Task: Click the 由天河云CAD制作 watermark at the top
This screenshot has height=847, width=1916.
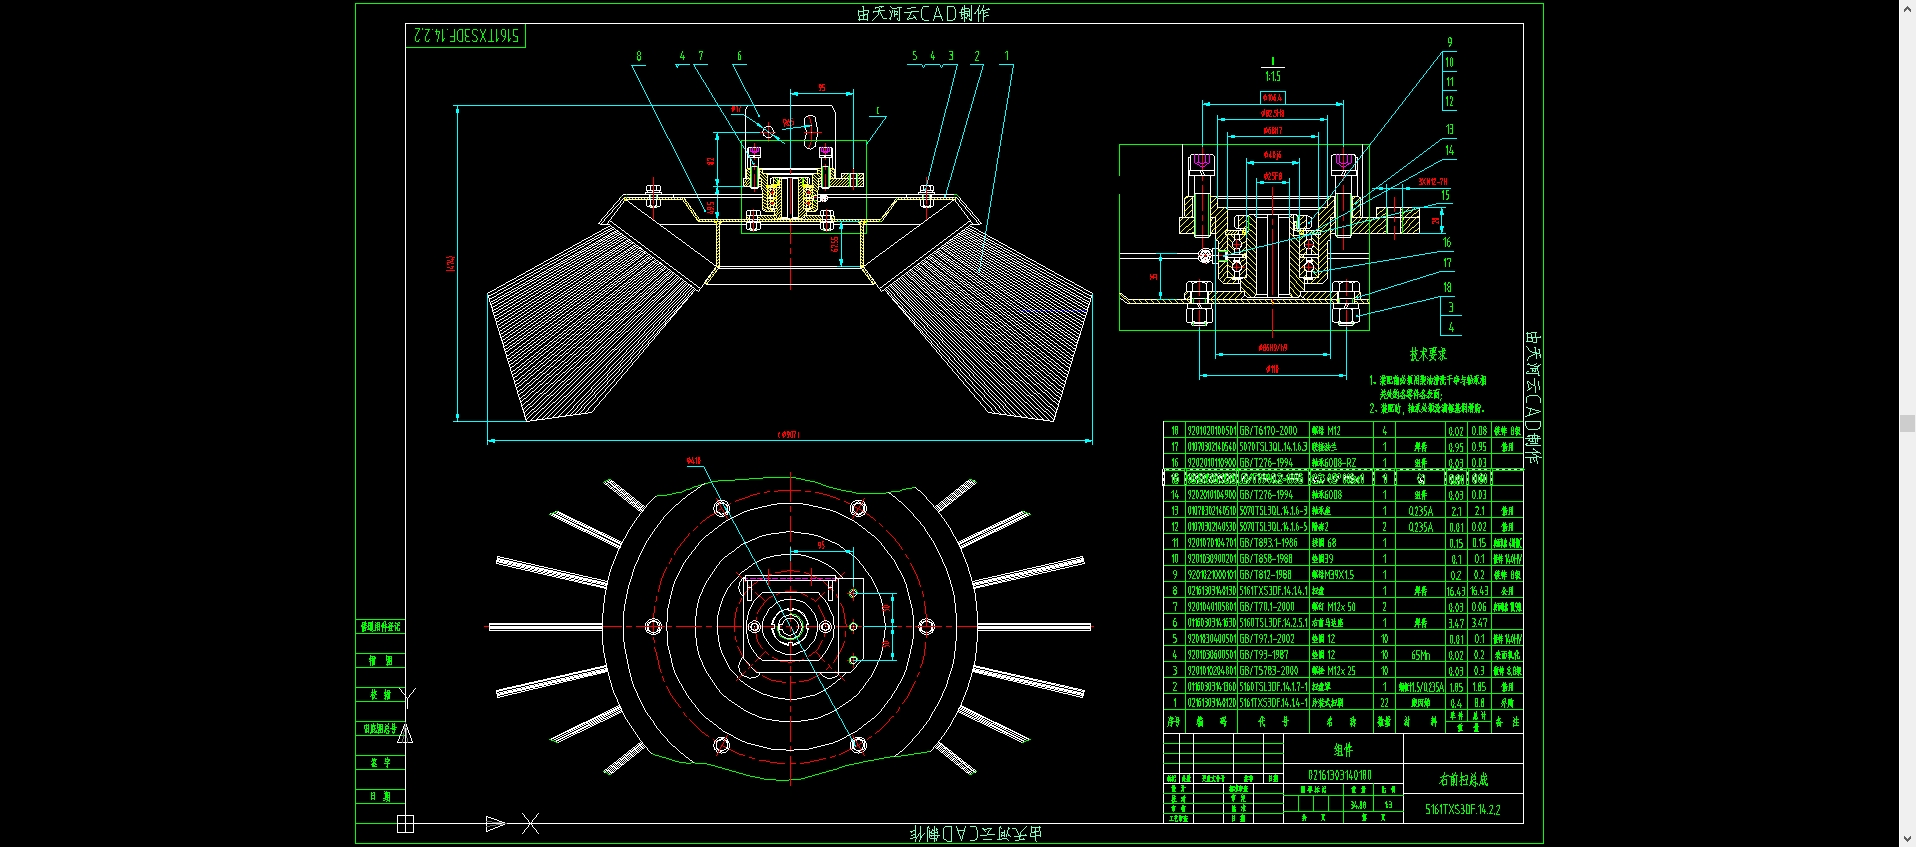Action: pos(923,14)
